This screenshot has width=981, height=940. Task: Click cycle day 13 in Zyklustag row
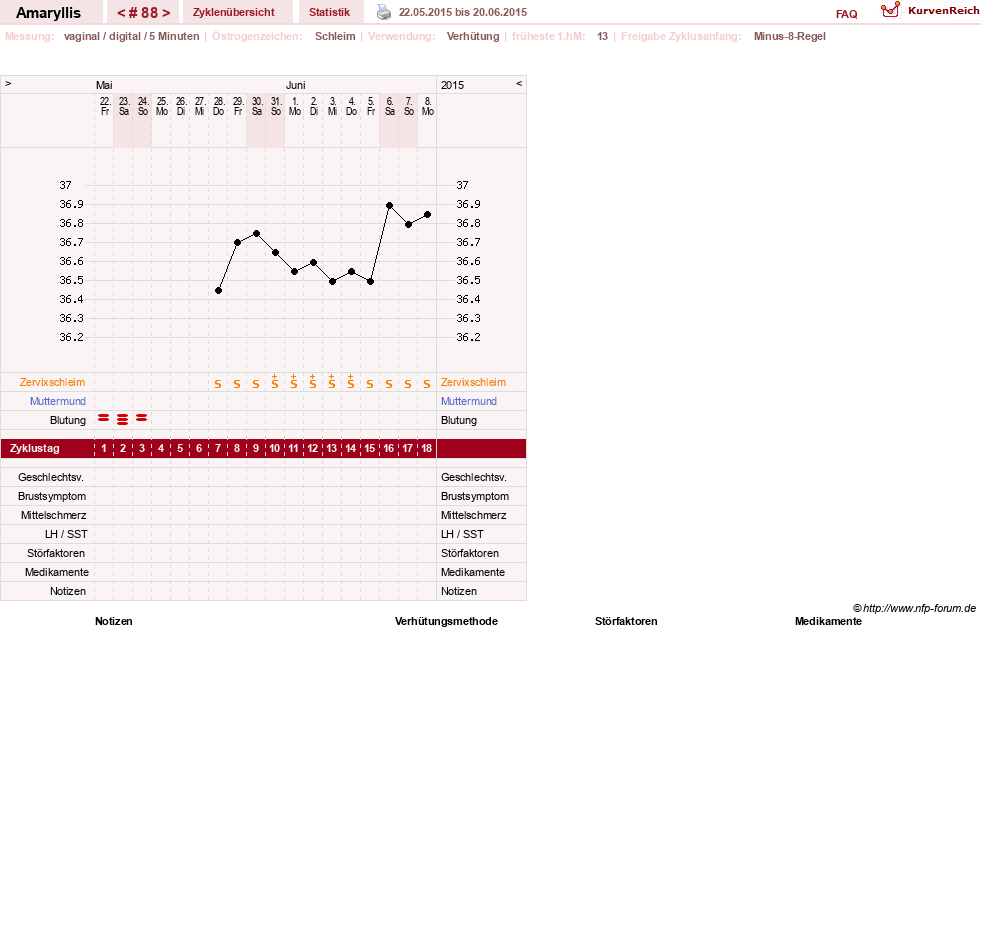[332, 449]
